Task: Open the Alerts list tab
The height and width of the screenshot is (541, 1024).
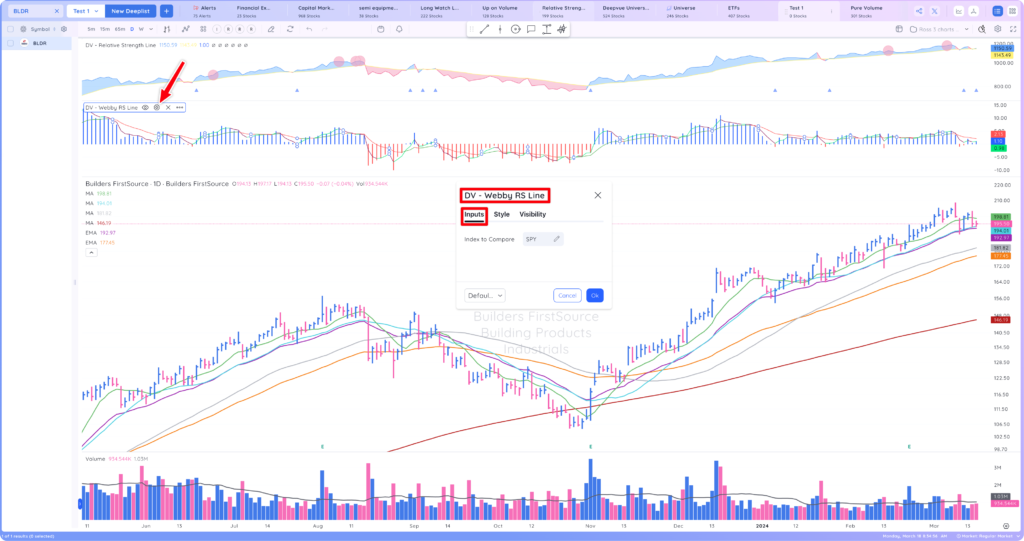Action: click(205, 11)
